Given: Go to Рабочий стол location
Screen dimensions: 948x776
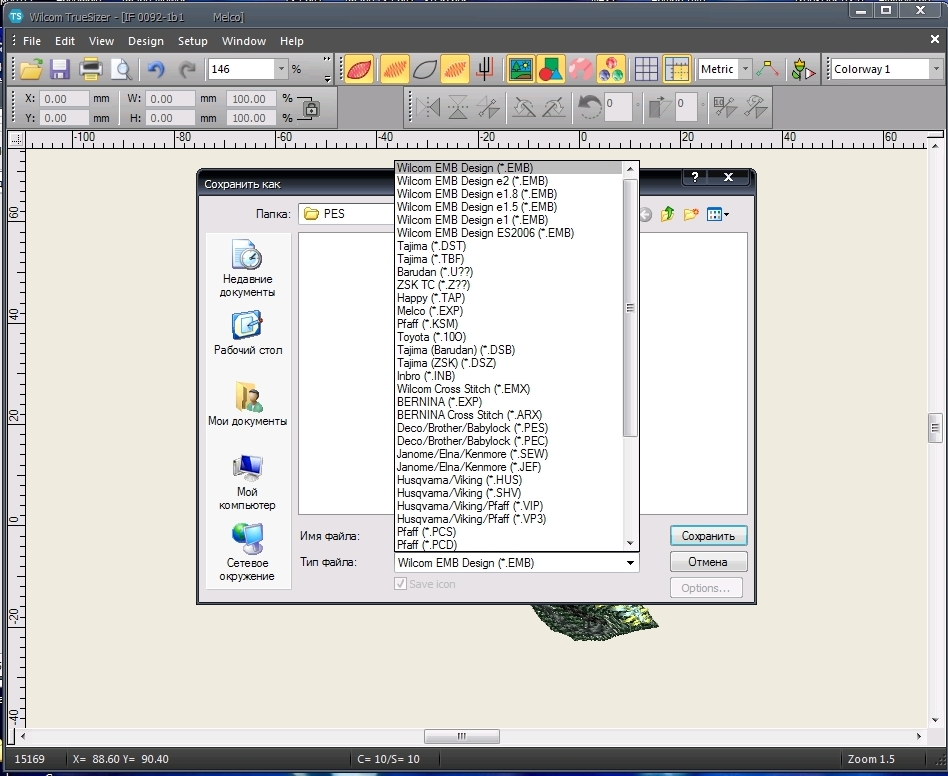Looking at the screenshot, I should tap(247, 334).
